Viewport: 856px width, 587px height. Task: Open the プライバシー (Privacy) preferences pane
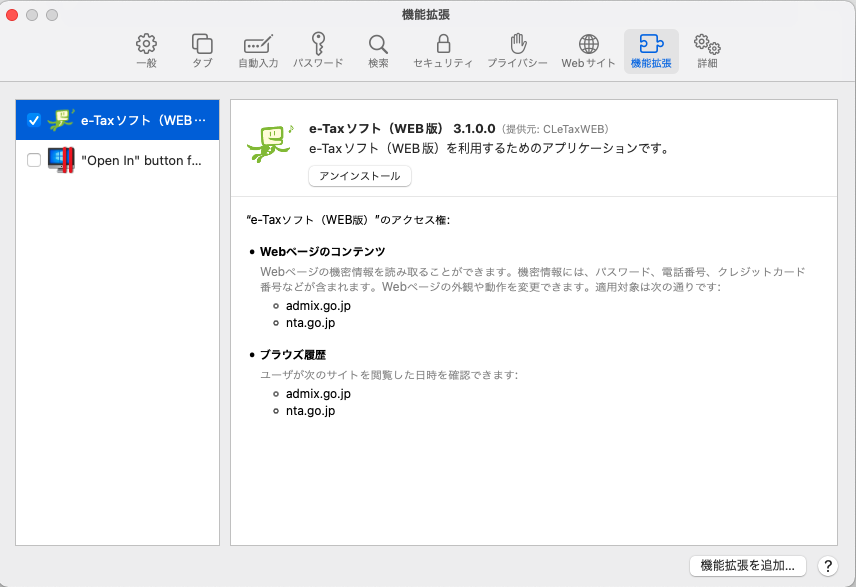tap(518, 51)
